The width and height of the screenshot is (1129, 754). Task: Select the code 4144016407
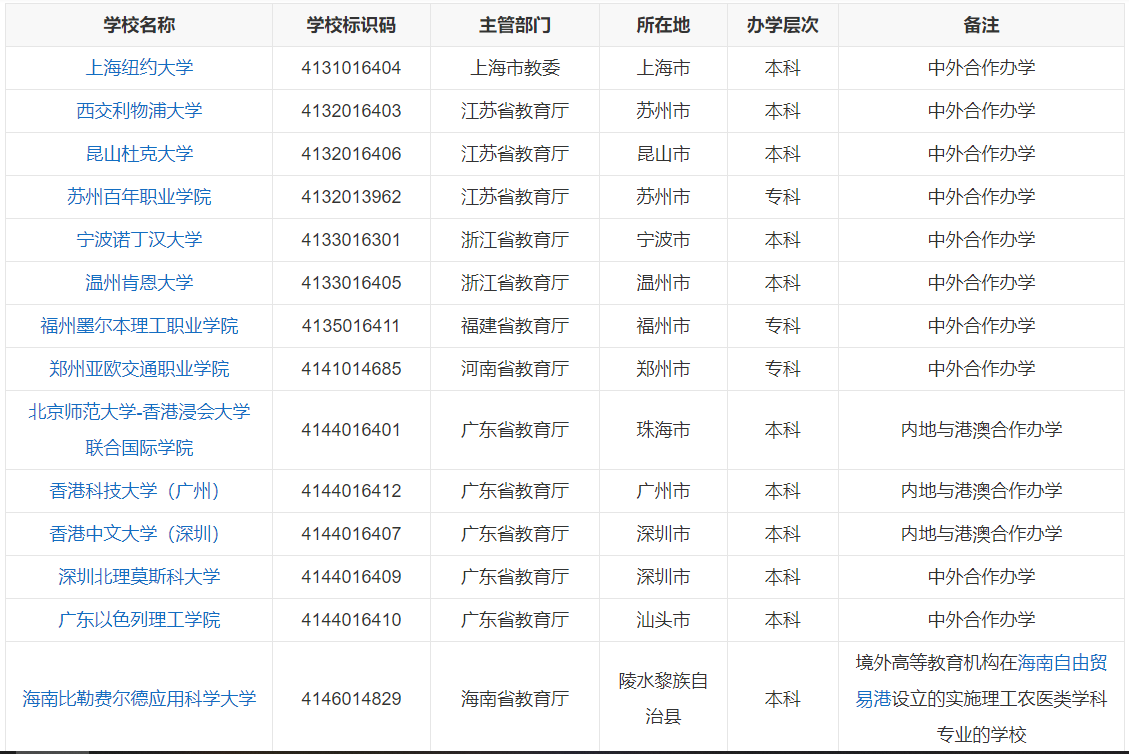point(351,534)
